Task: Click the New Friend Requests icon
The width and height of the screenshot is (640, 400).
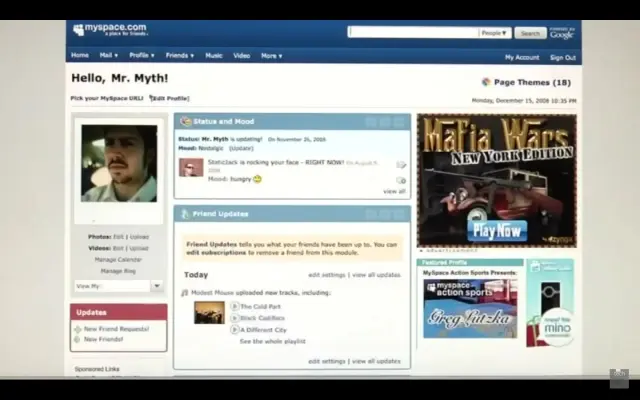Action: (78, 329)
